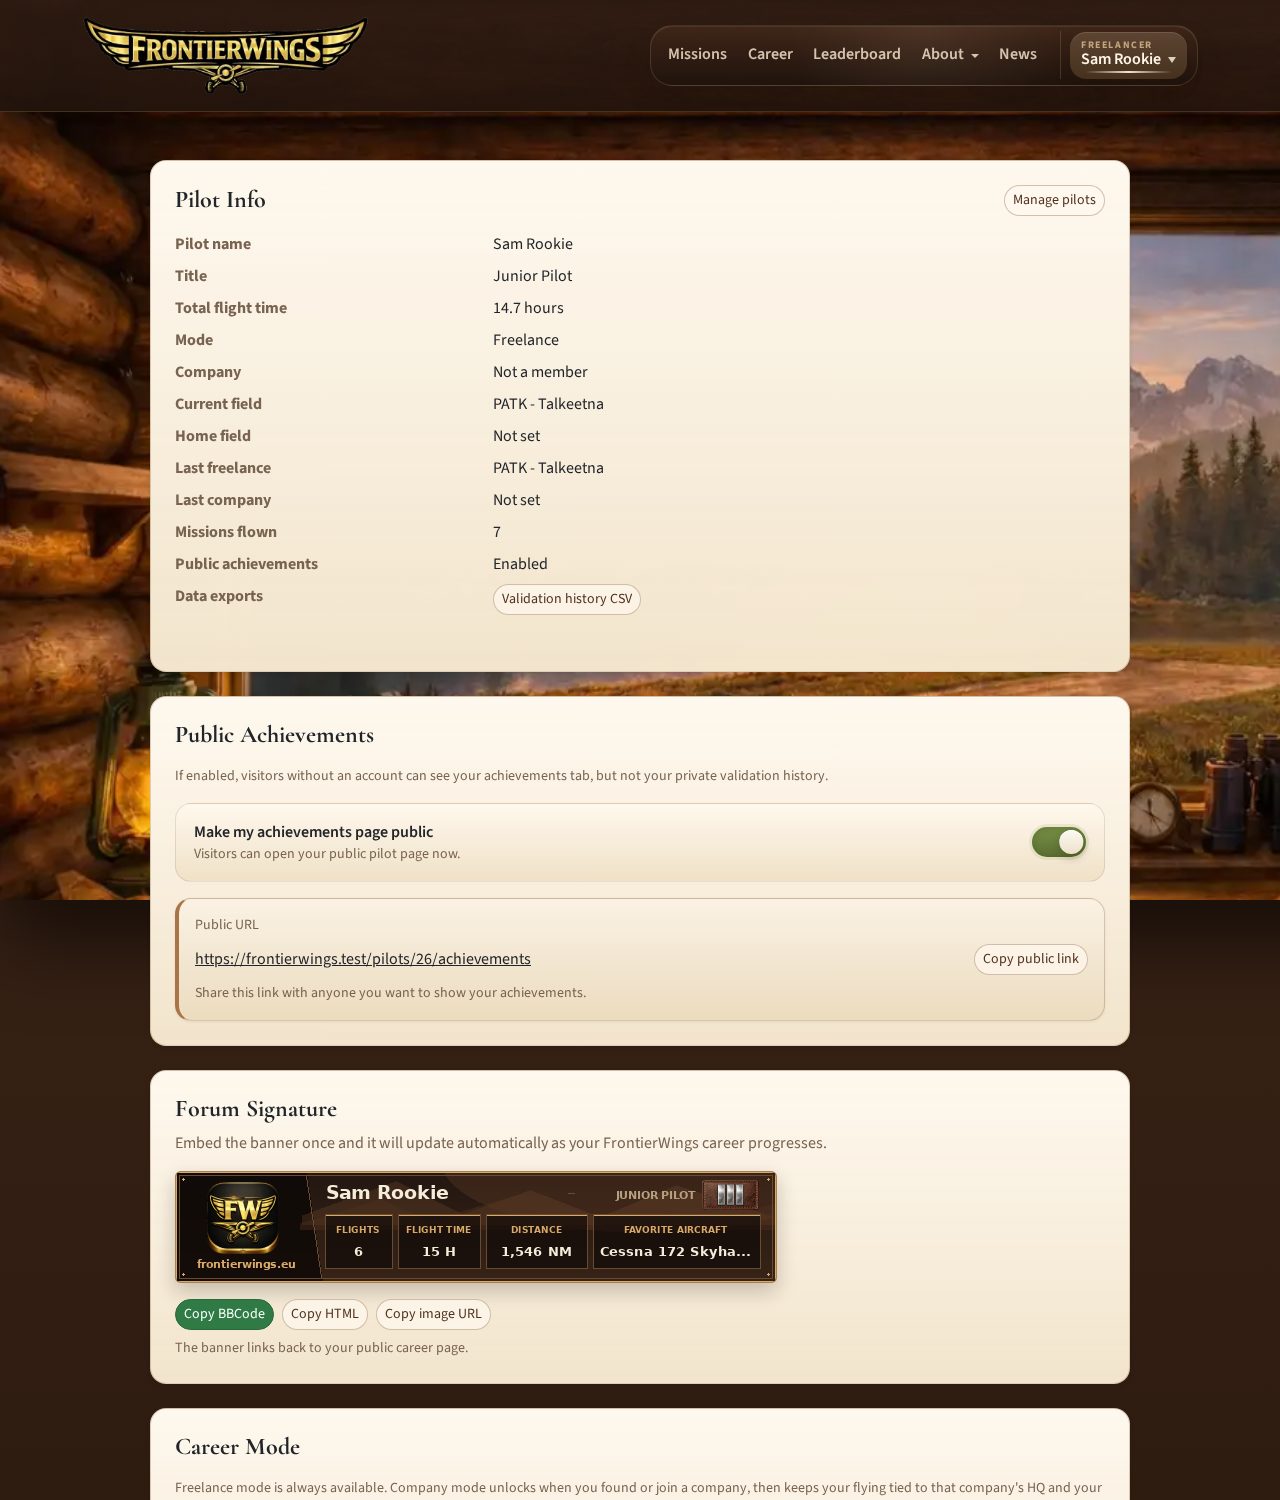Click the 'Enabled' public achievements value

[520, 564]
